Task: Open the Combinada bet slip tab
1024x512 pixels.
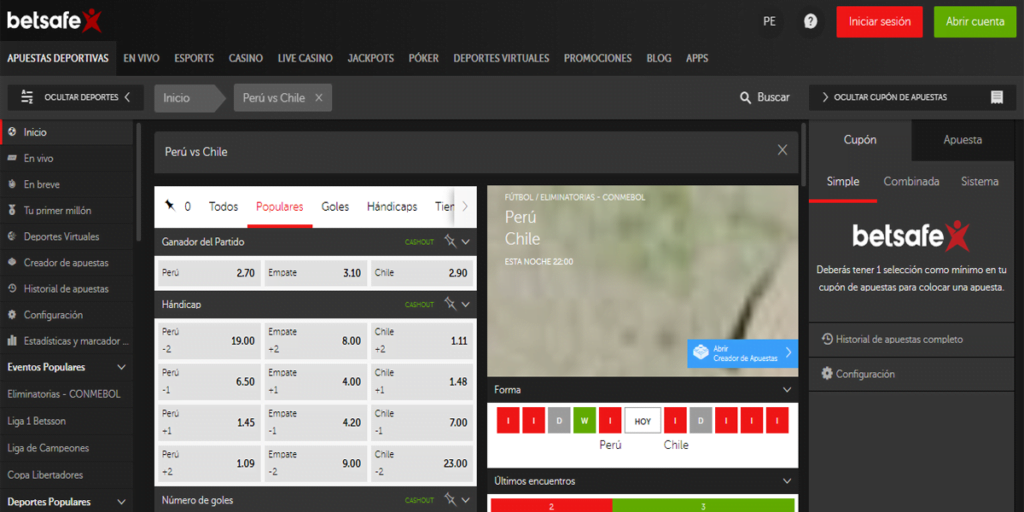Action: coord(911,181)
